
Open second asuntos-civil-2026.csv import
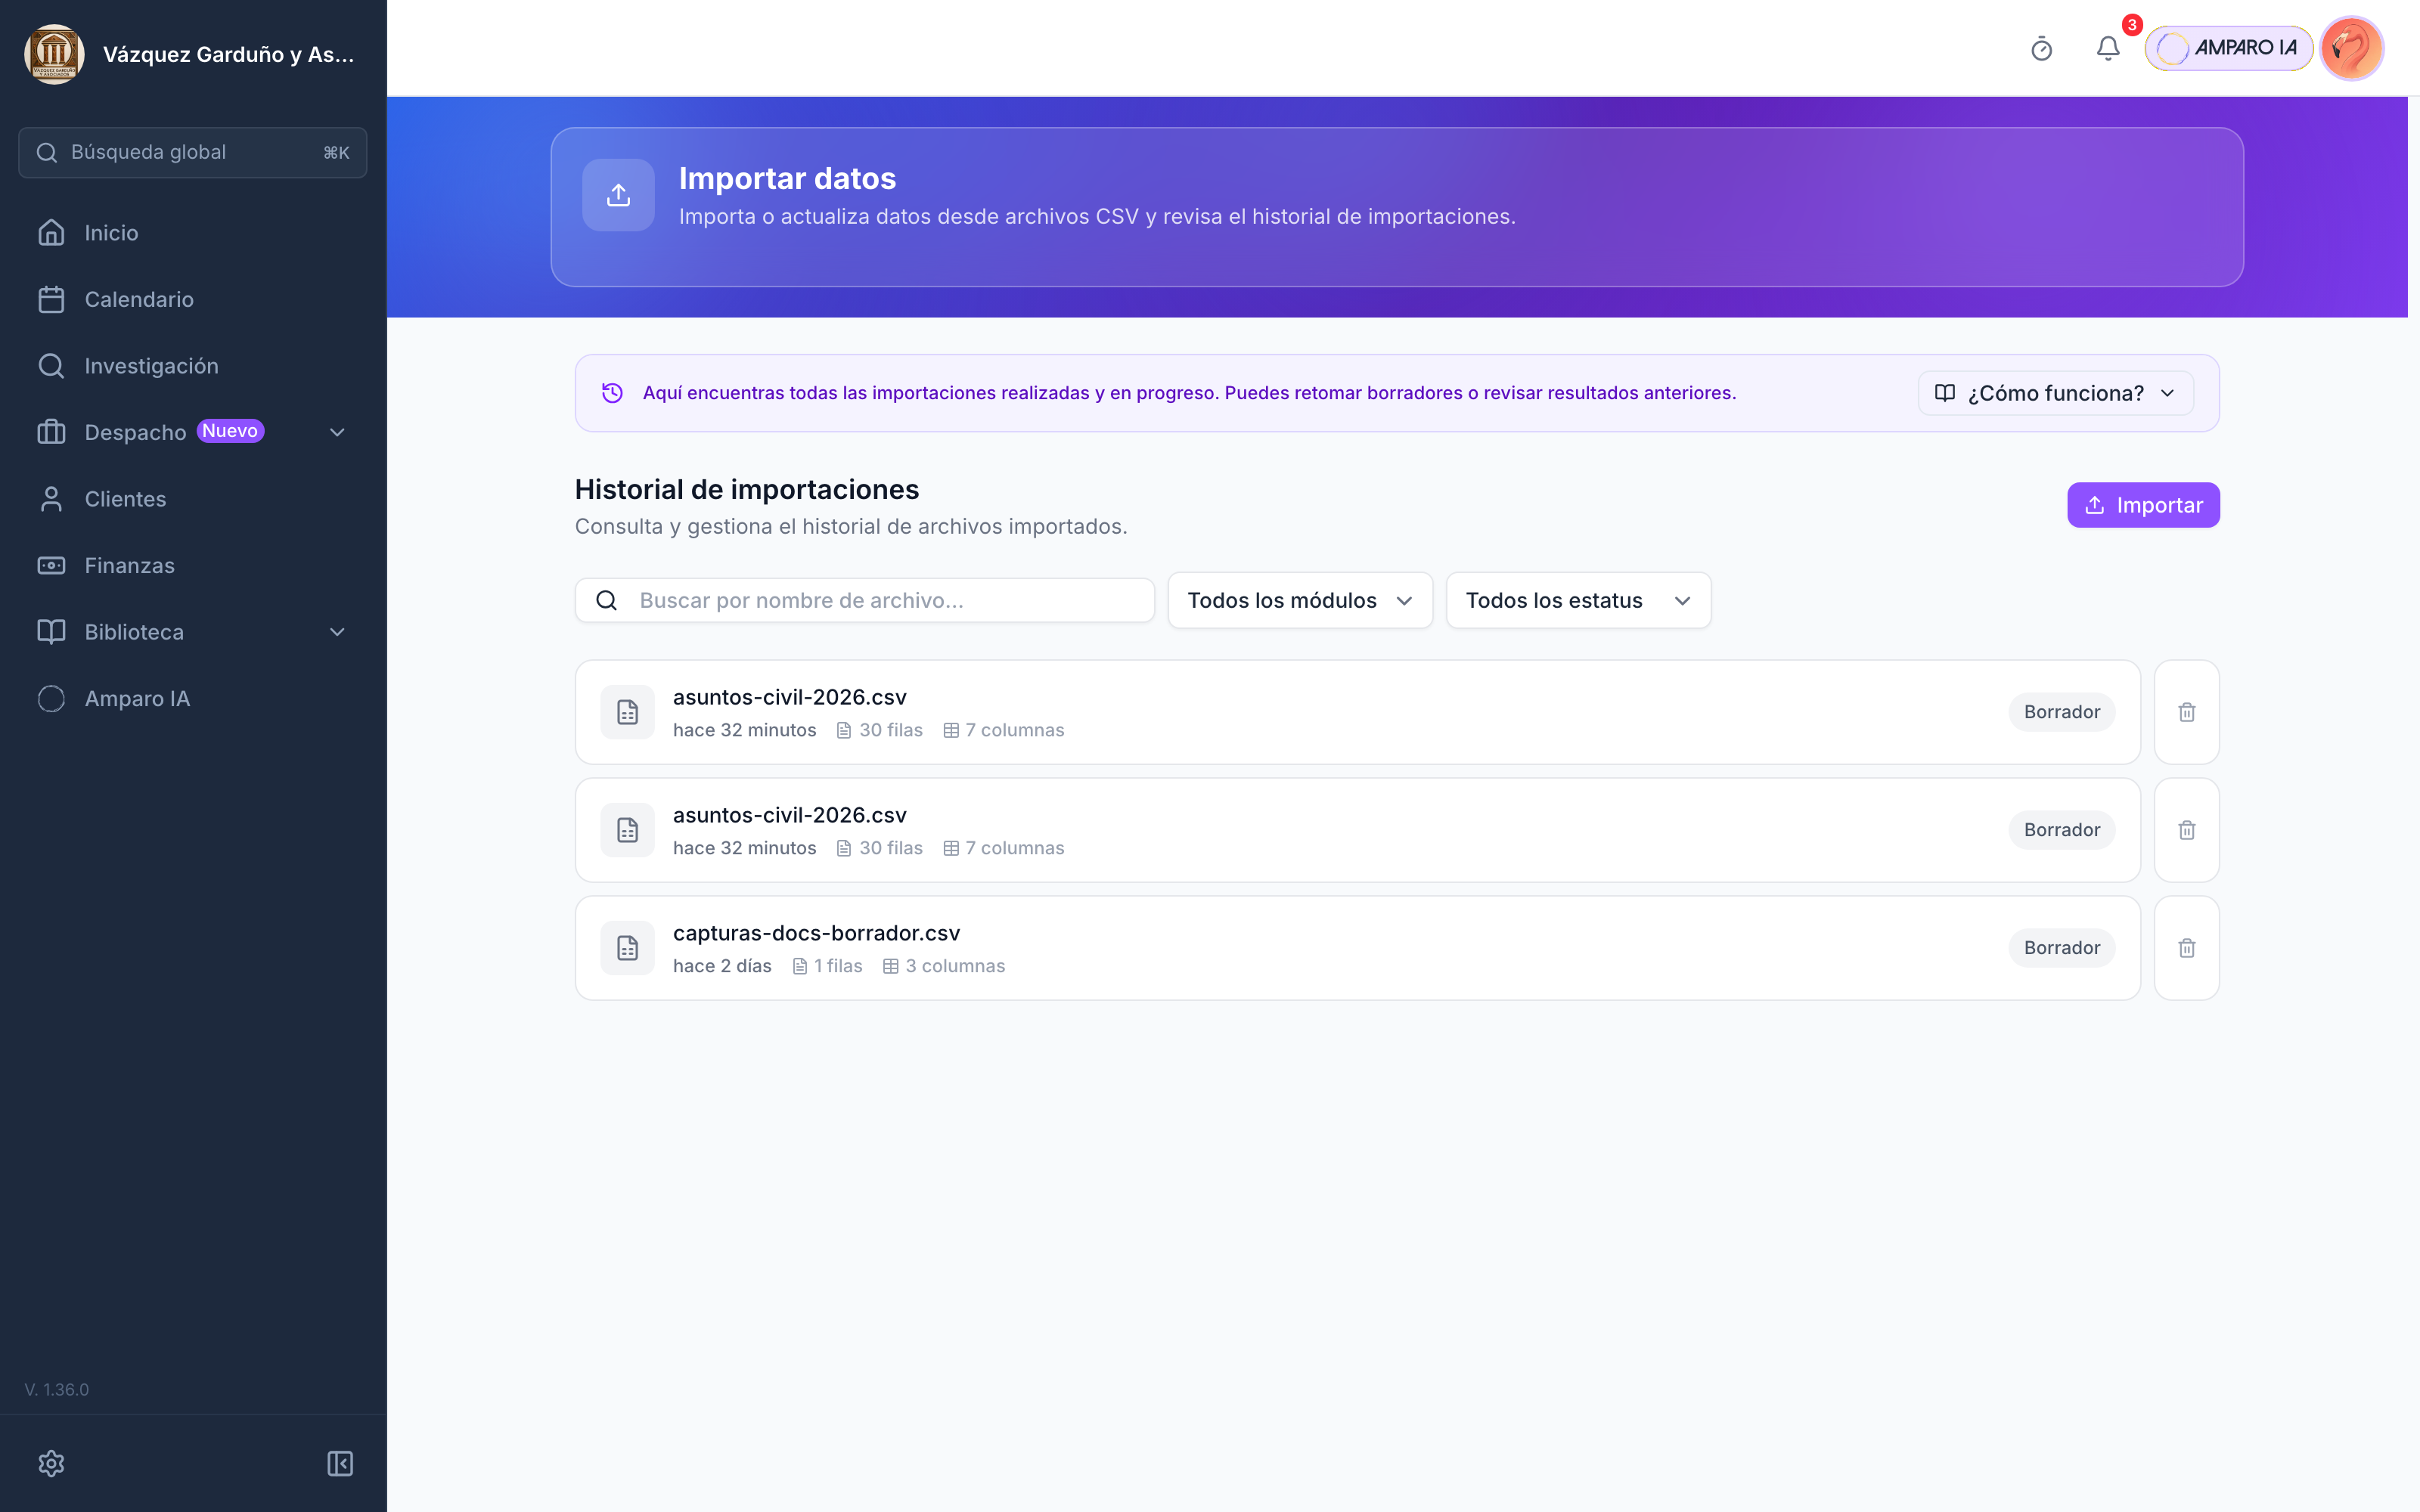click(x=1357, y=830)
